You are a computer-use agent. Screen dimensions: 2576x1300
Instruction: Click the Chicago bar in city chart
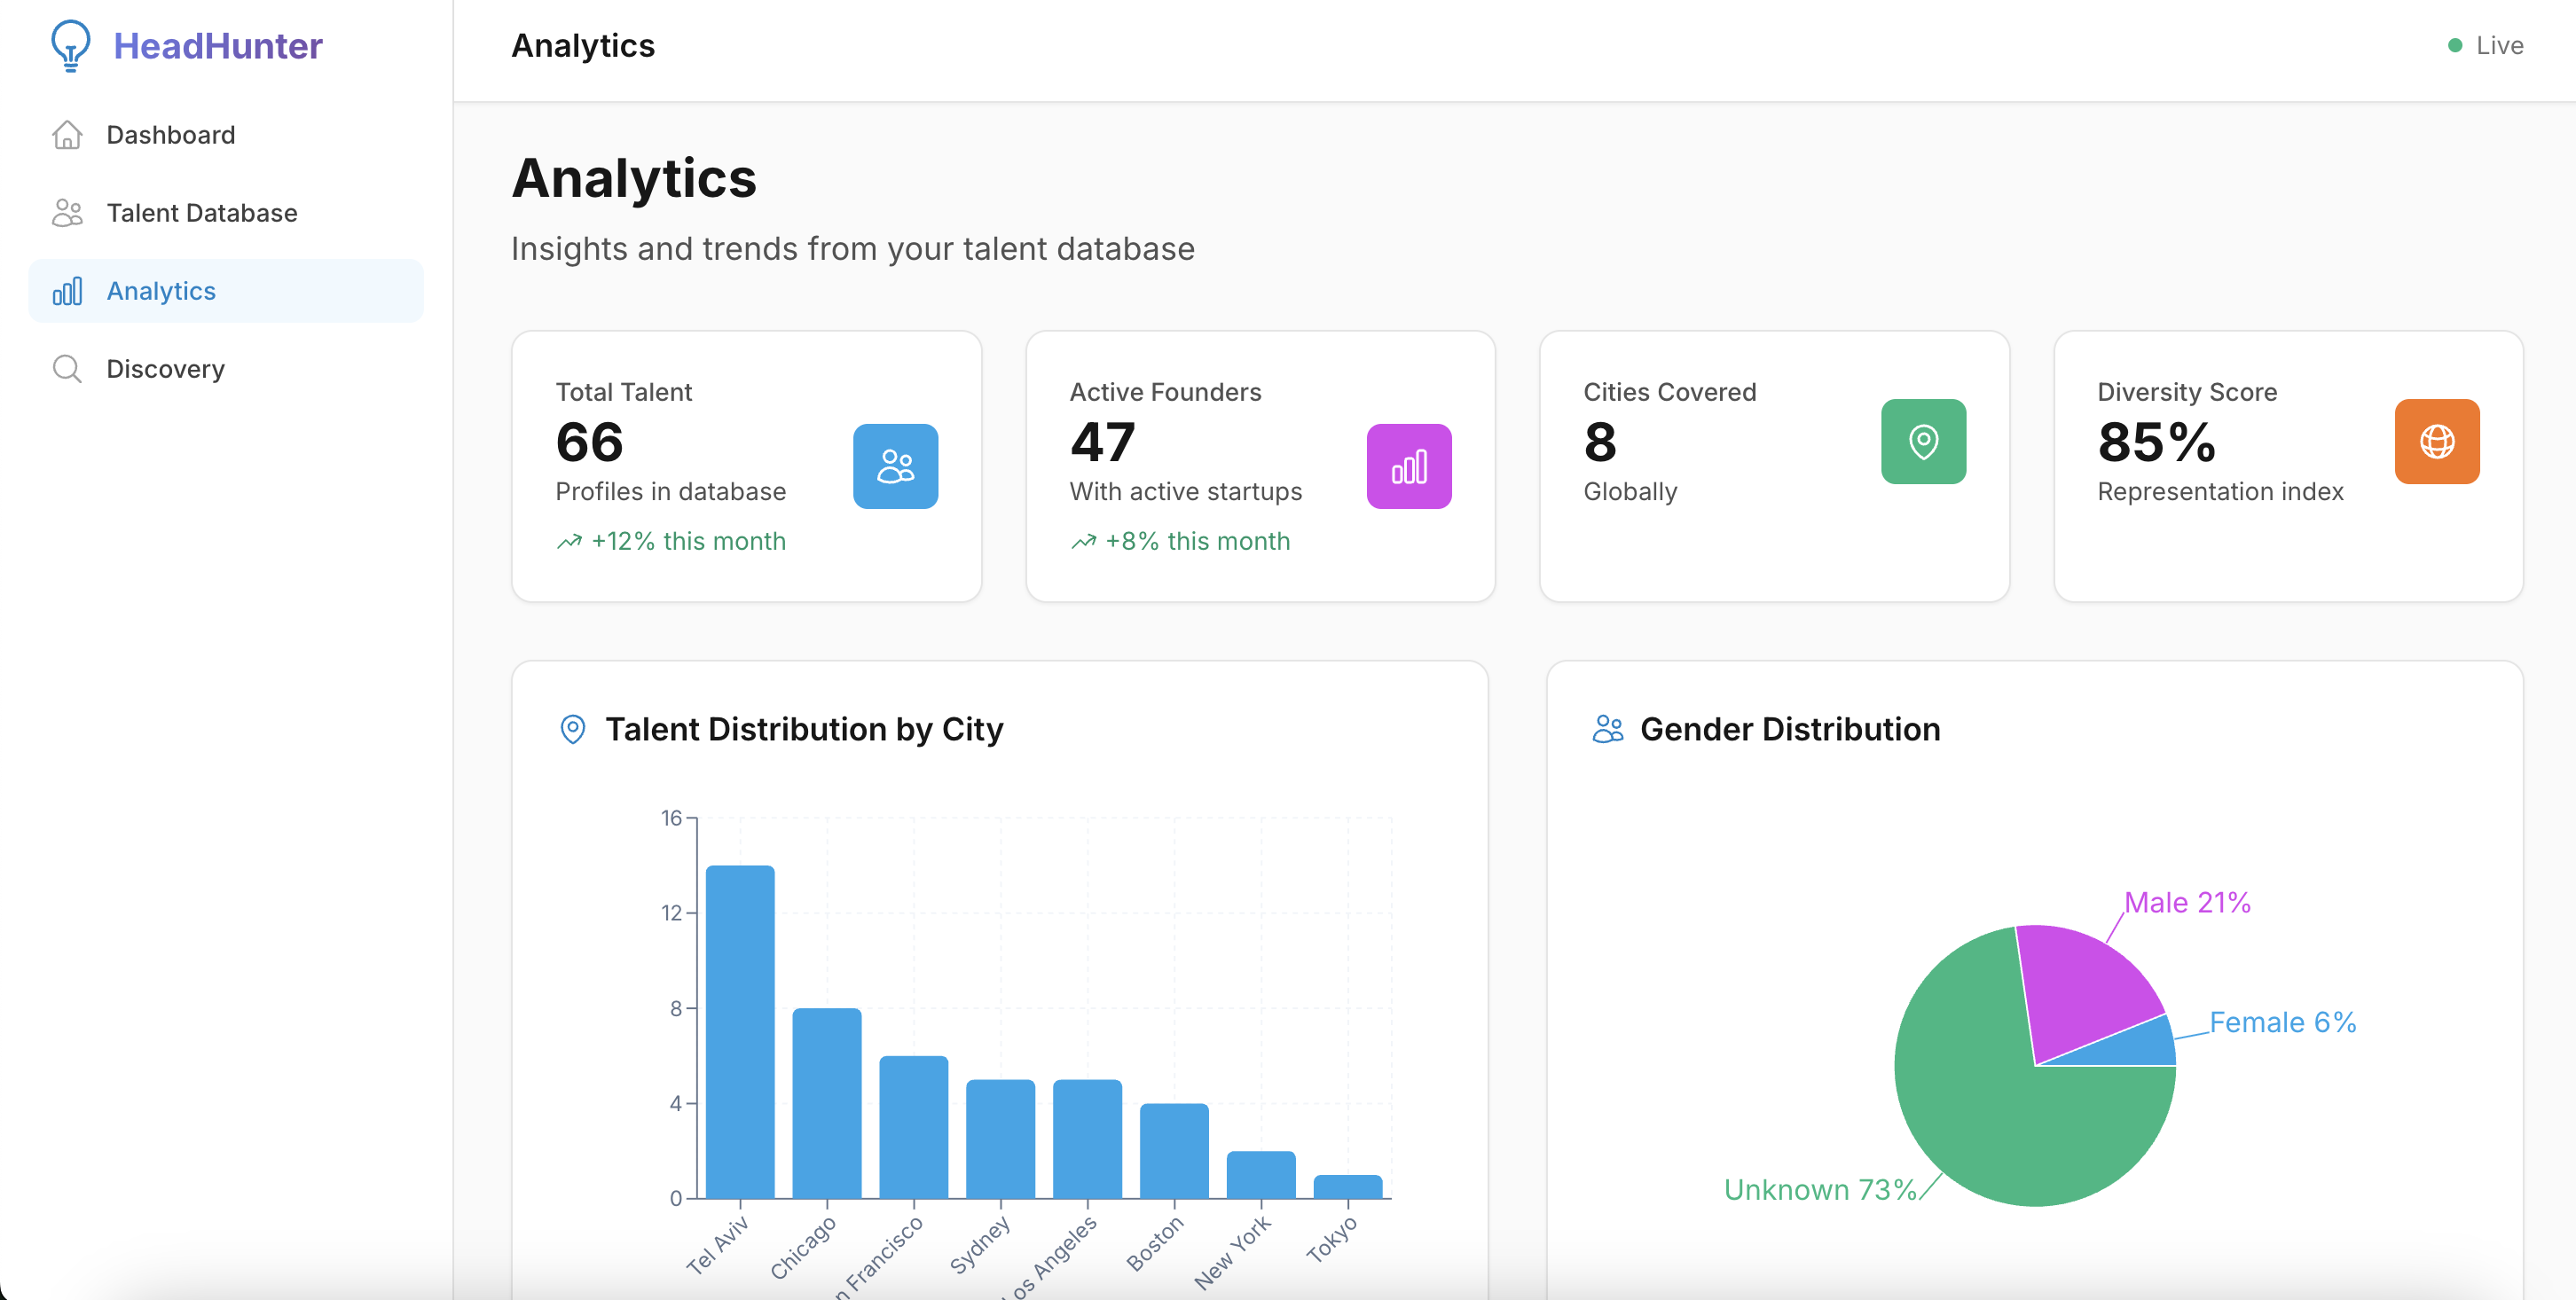pos(826,1102)
